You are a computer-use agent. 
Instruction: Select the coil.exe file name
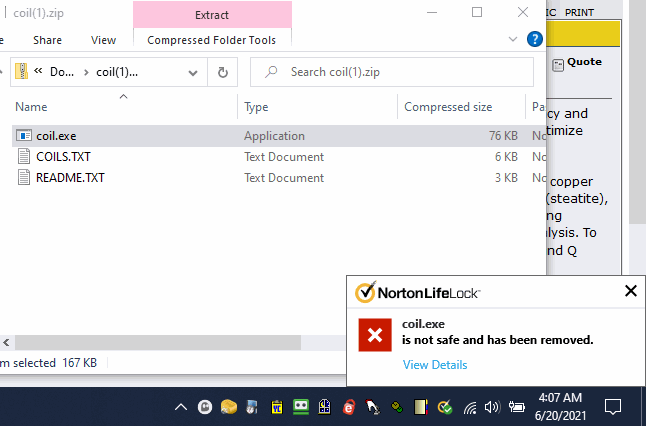click(56, 136)
